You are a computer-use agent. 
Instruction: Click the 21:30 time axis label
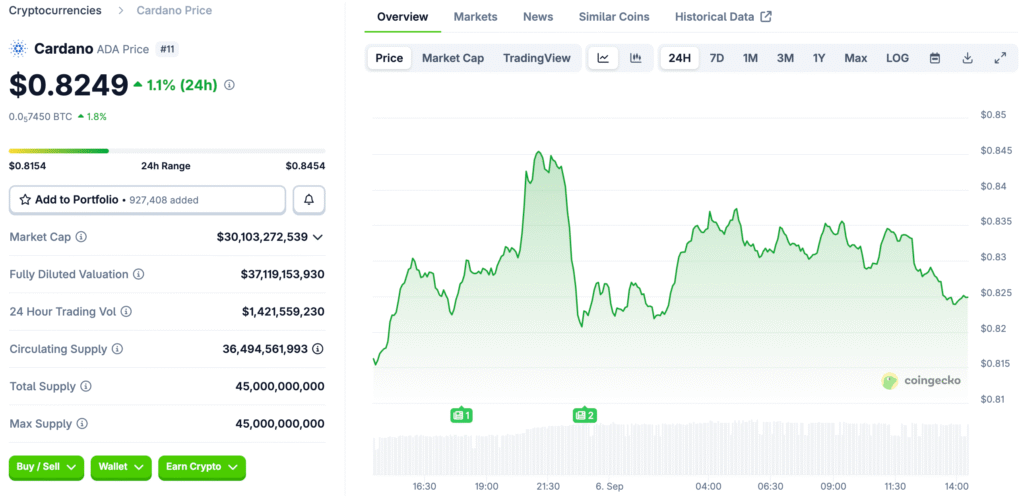click(548, 486)
